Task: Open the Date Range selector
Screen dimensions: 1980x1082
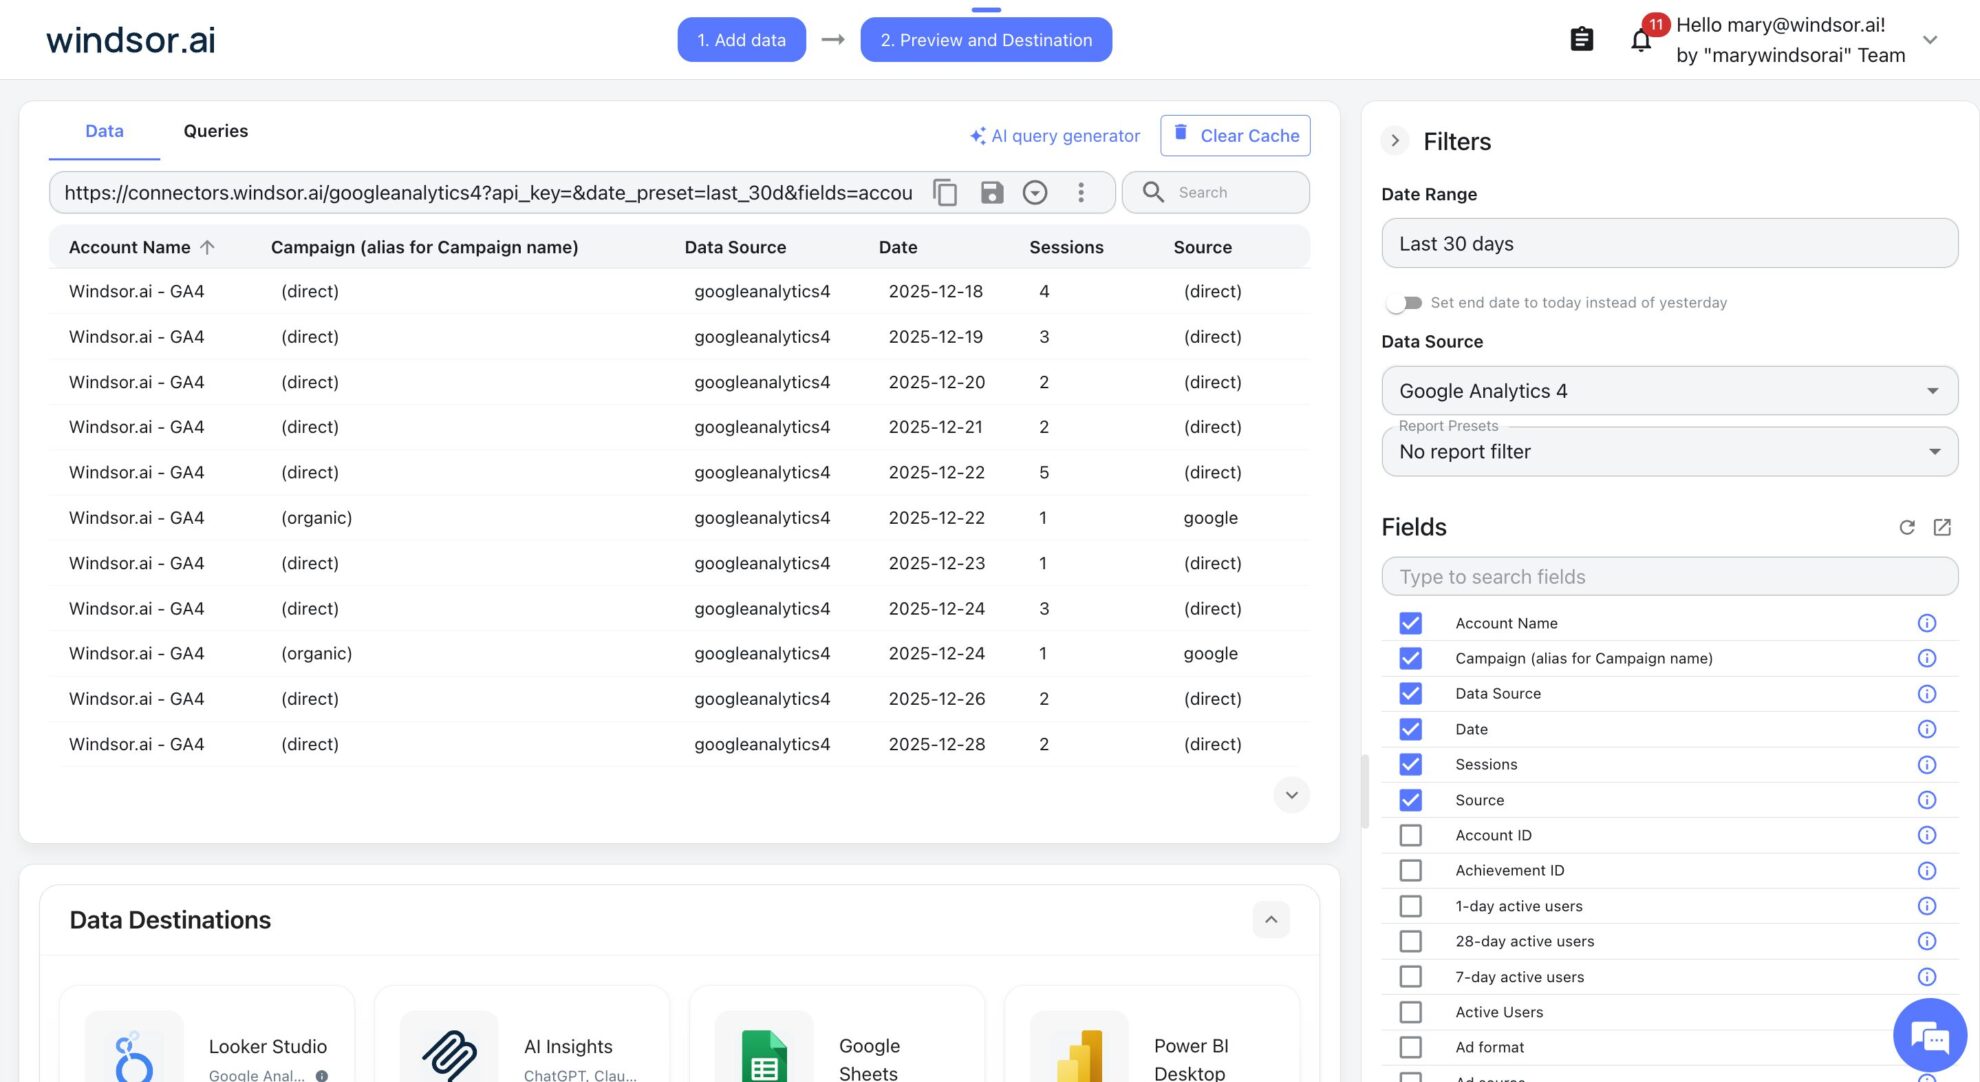Action: pyautogui.click(x=1669, y=244)
